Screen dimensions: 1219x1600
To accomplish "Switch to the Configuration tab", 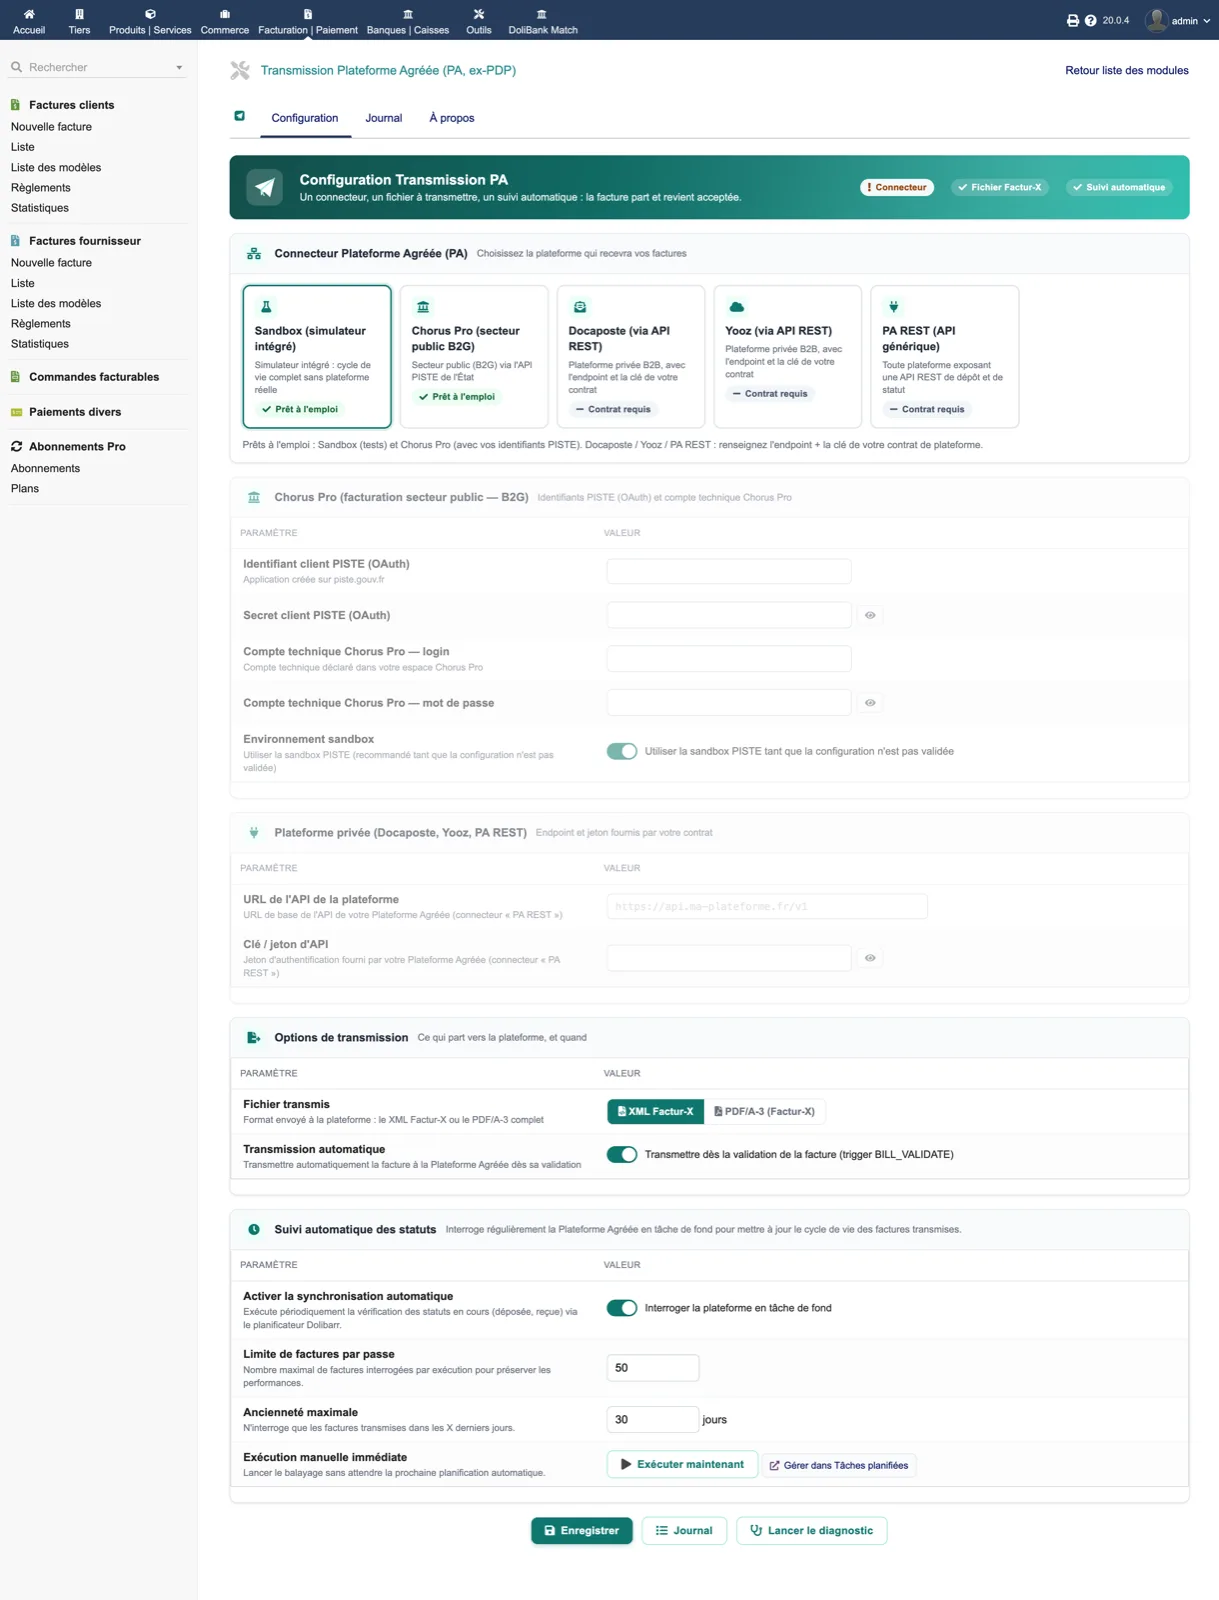I will click(x=305, y=118).
